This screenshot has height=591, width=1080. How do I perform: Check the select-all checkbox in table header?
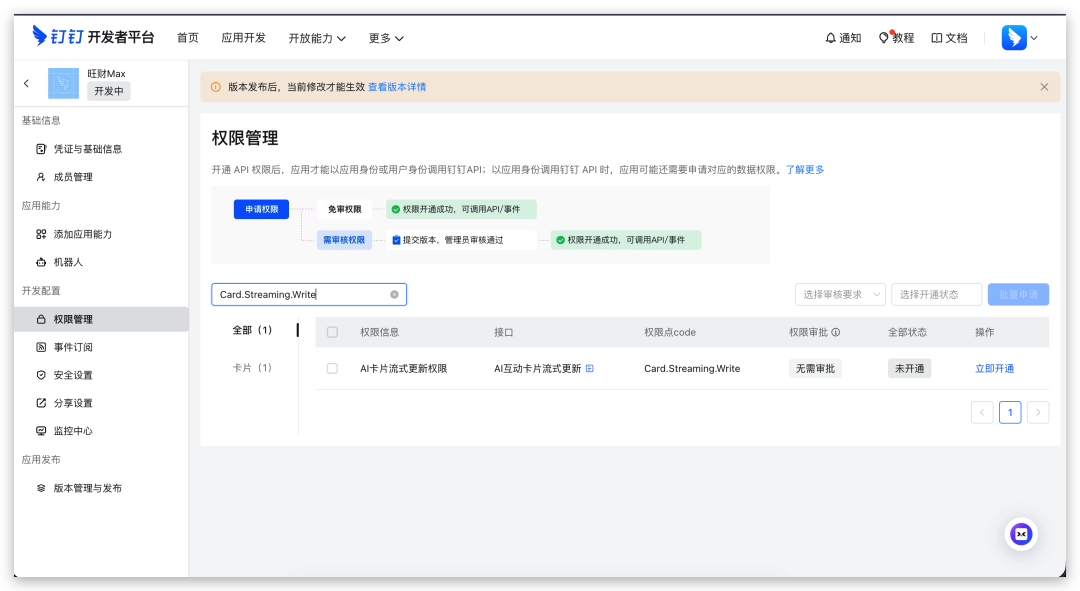click(332, 332)
